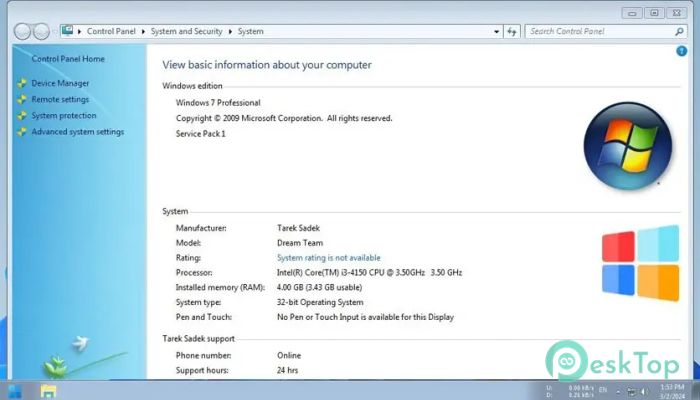Close the System window
700x400 pixels.
pyautogui.click(x=676, y=13)
